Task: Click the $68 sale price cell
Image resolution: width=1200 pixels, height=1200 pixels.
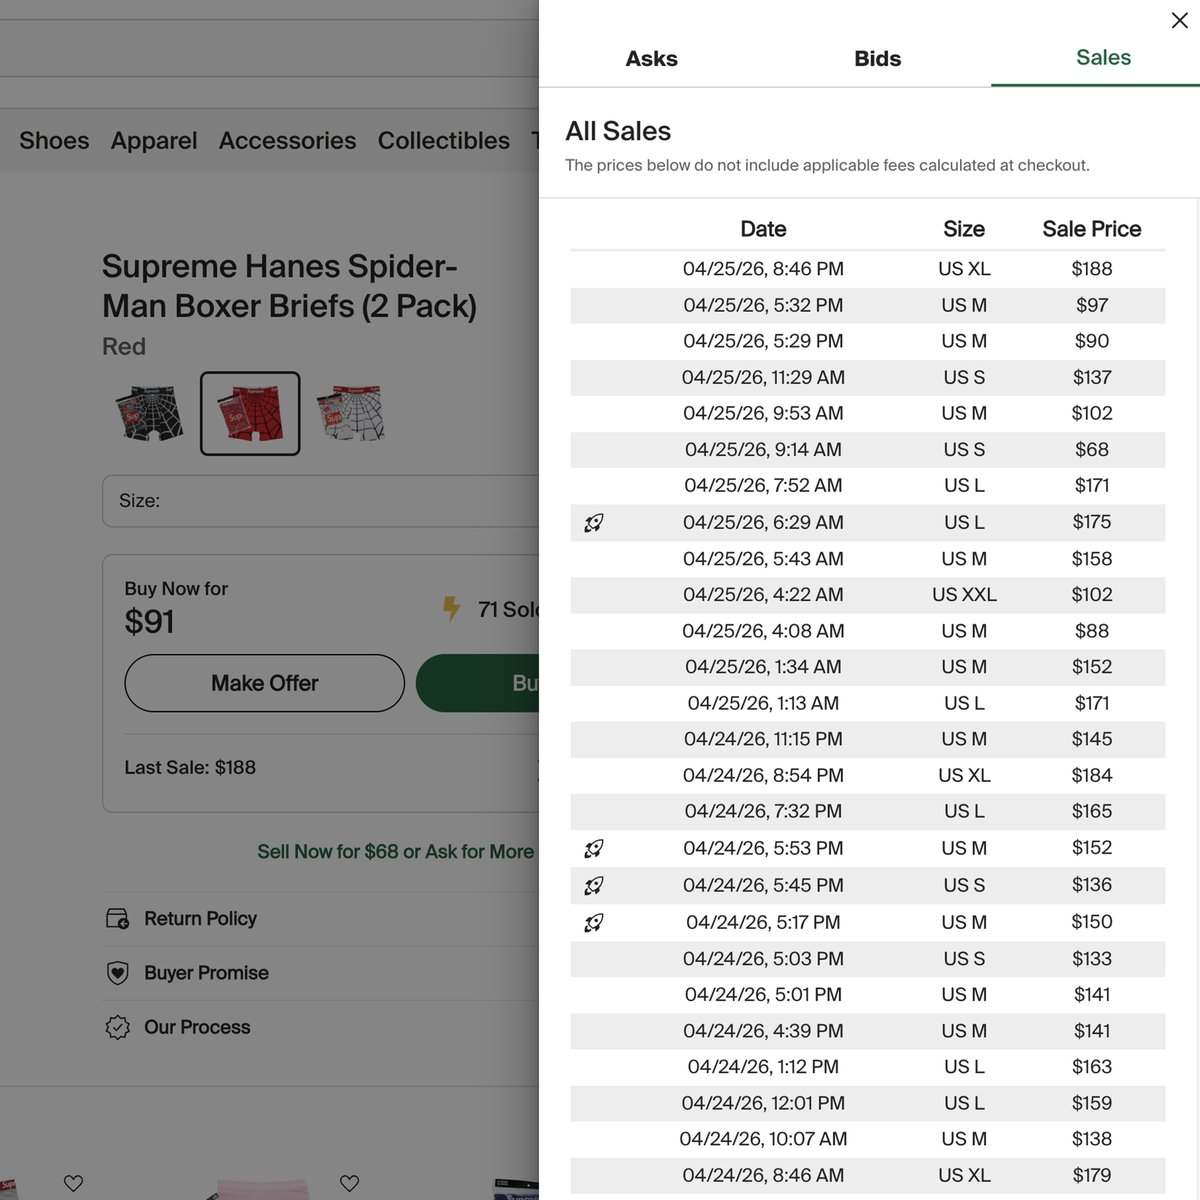Action: pyautogui.click(x=1092, y=449)
